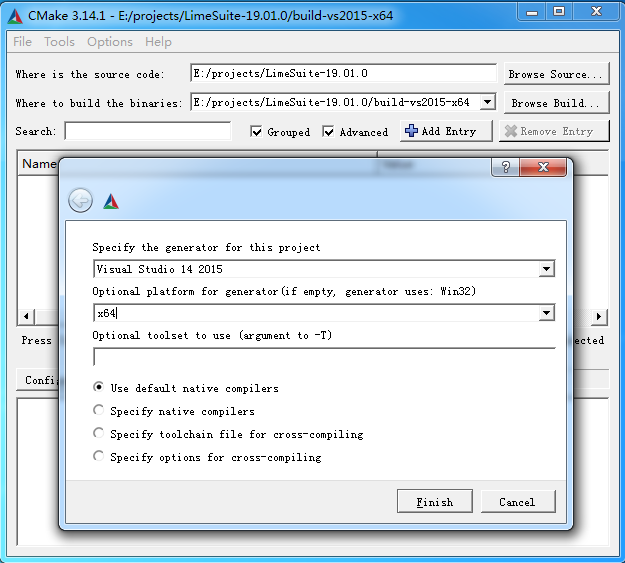The width and height of the screenshot is (625, 563).
Task: Click the source code path field
Action: click(344, 73)
